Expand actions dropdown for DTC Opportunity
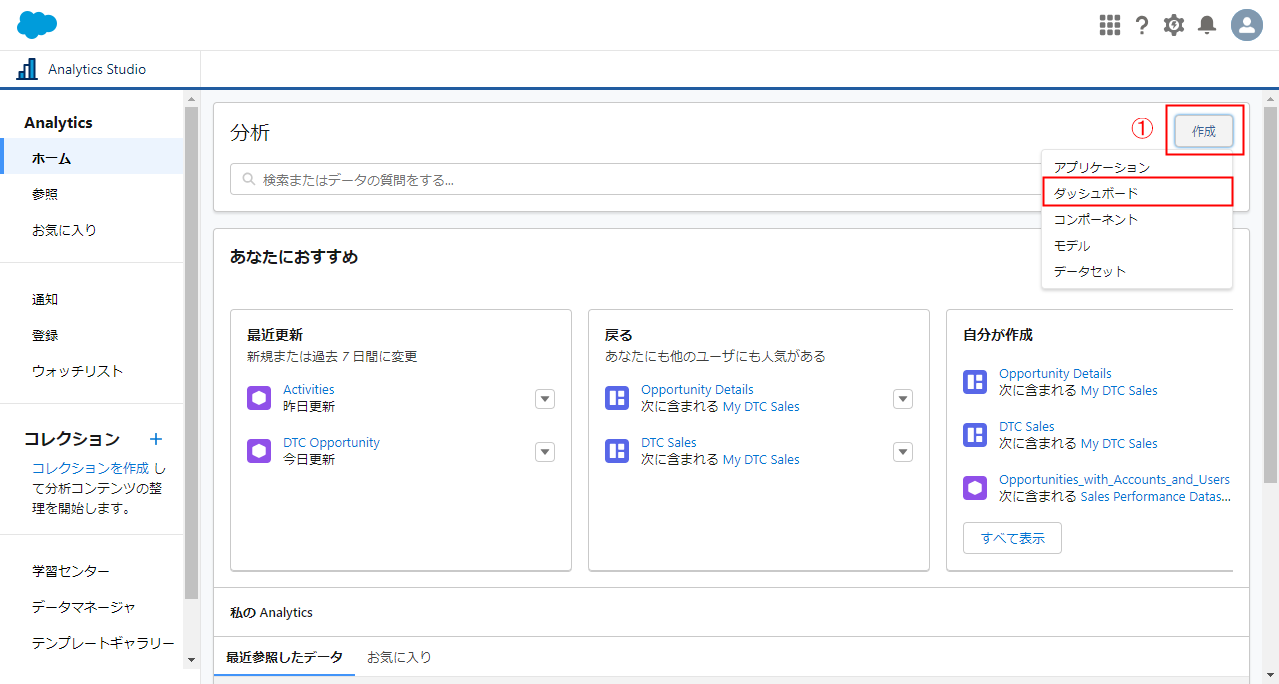Screen dimensions: 1279x684 544,451
